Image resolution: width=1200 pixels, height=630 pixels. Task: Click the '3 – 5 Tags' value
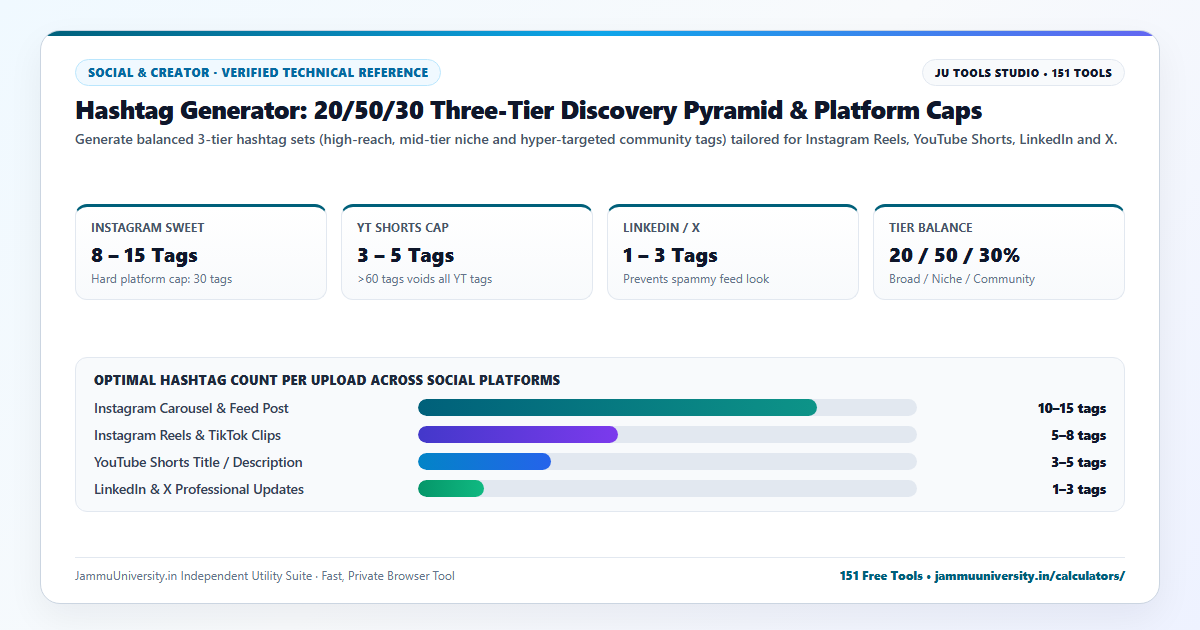coord(405,255)
